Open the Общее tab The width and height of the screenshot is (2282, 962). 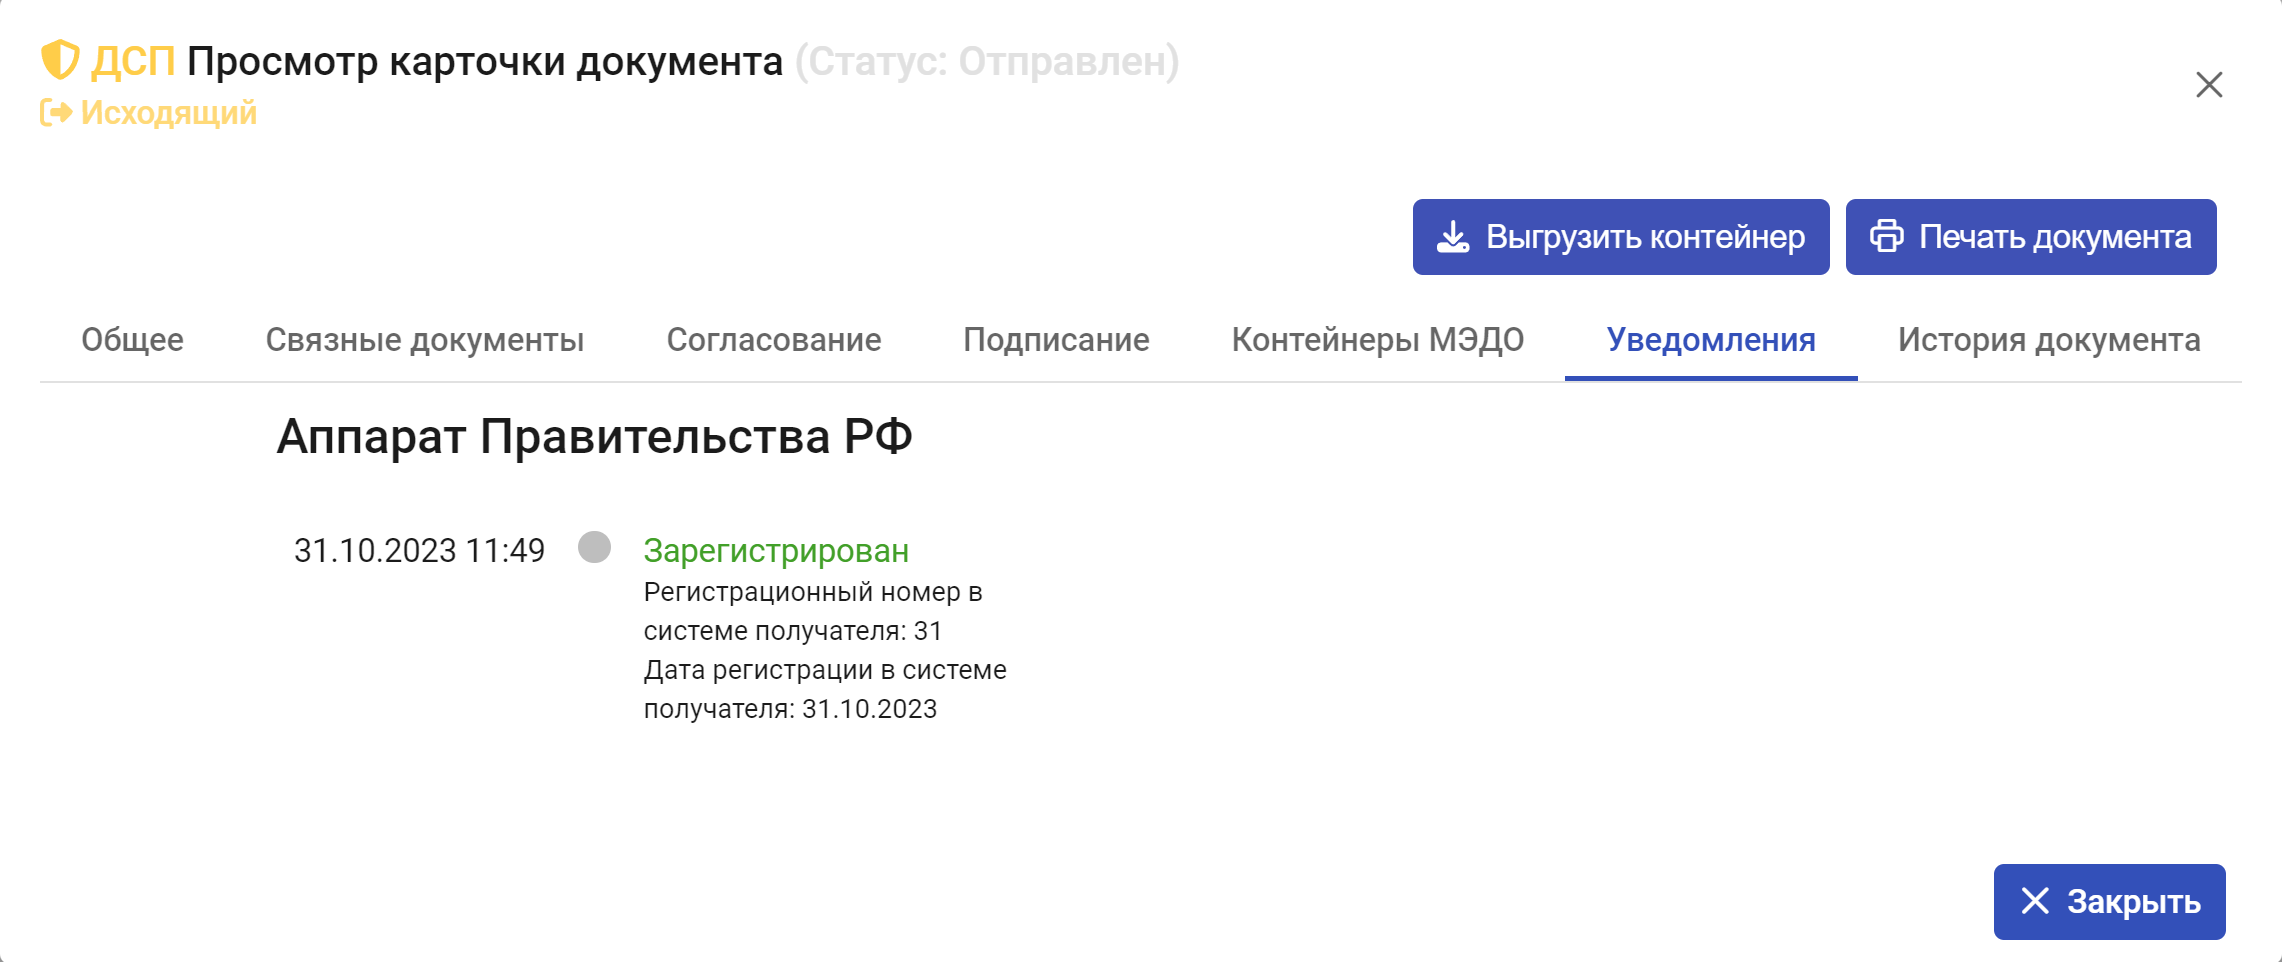coord(132,340)
